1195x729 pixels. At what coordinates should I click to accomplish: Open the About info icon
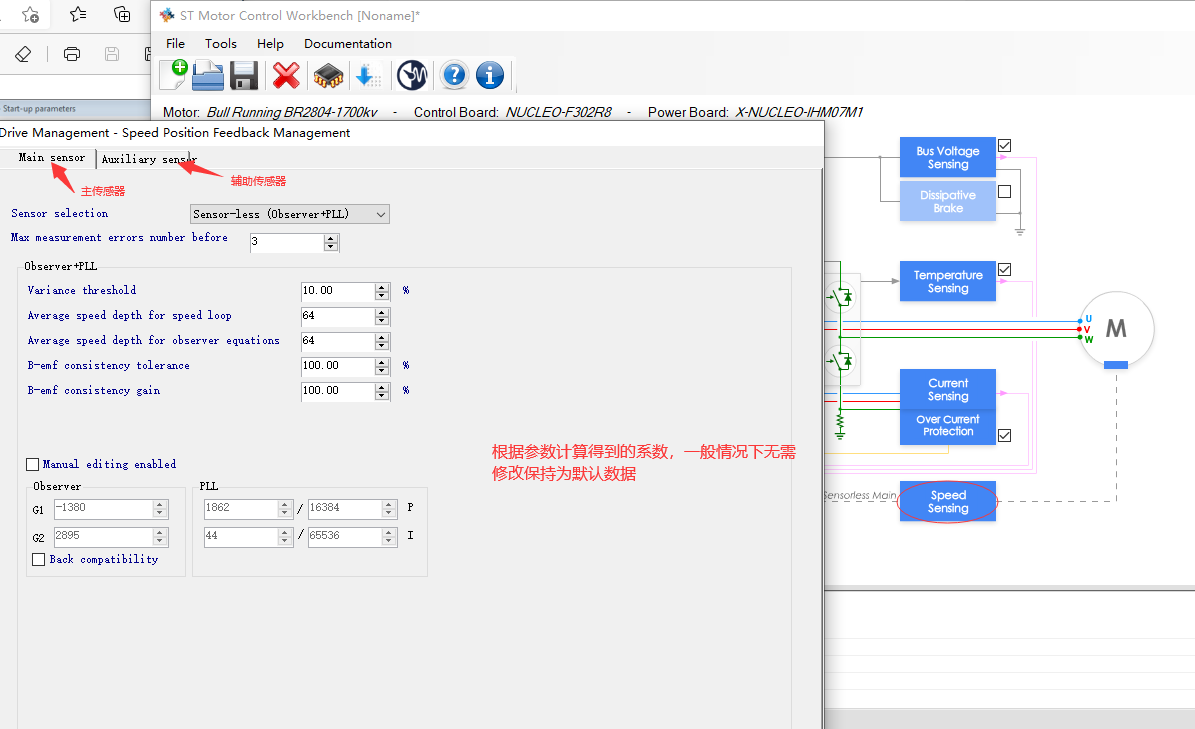[489, 75]
